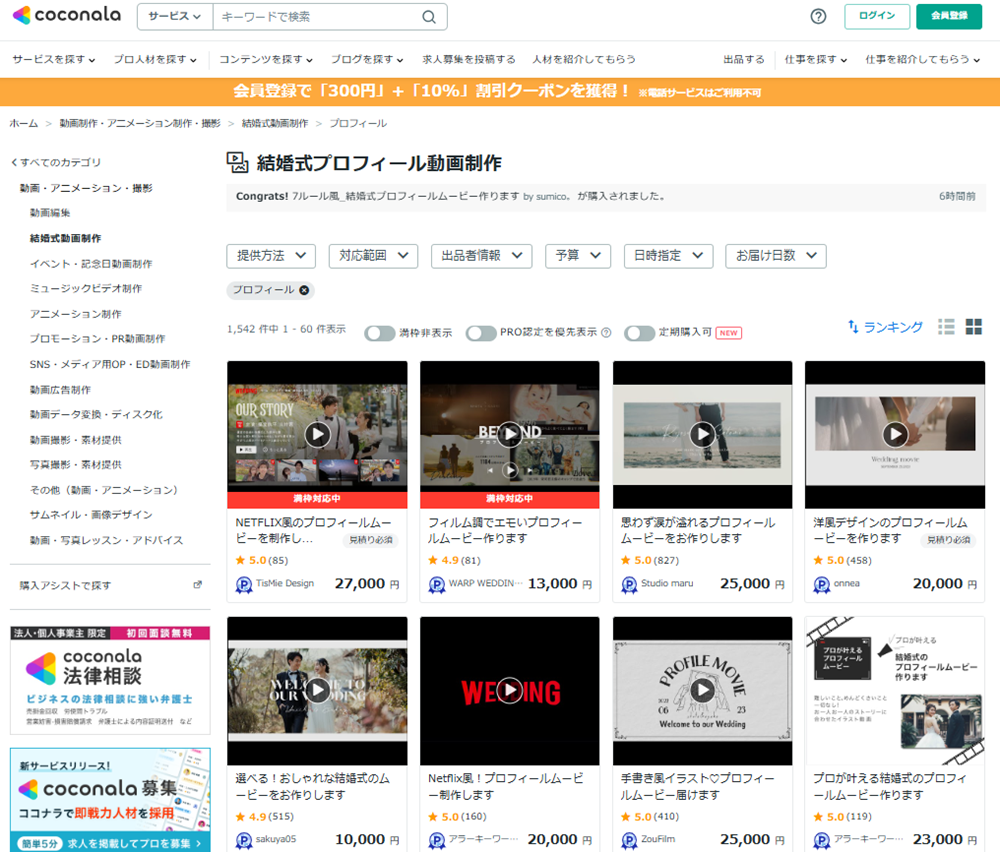Open the サービス search category dropdown
1000x852 pixels.
coord(174,17)
